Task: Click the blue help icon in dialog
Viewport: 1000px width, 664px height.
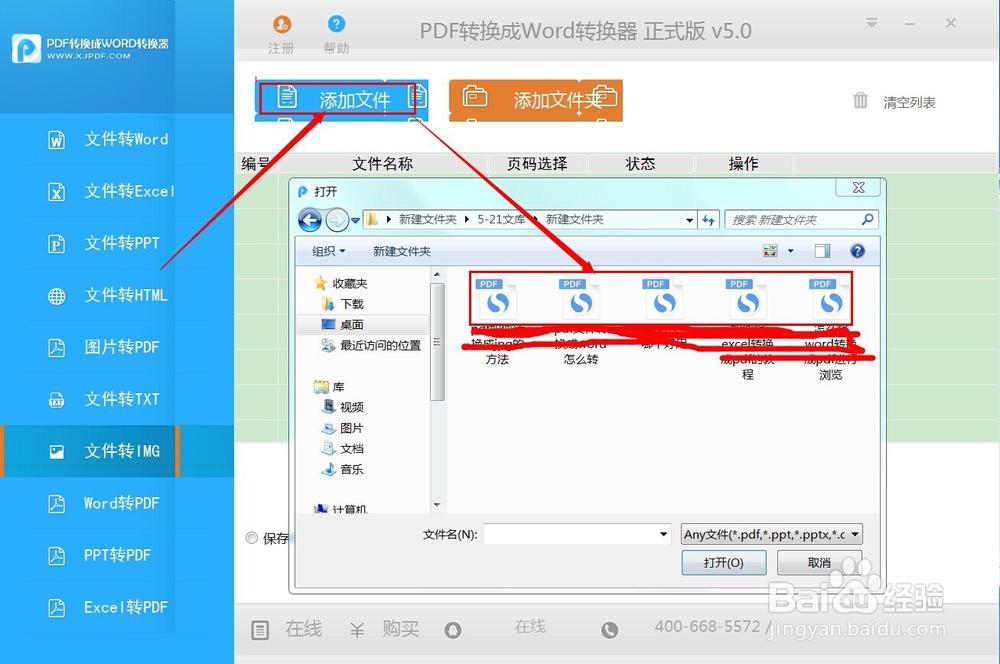Action: coord(858,251)
